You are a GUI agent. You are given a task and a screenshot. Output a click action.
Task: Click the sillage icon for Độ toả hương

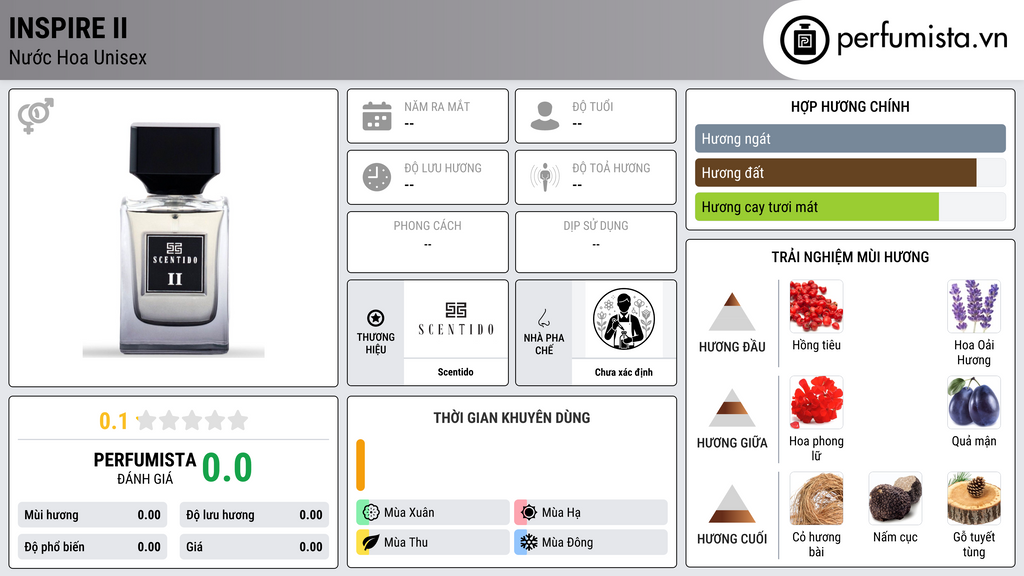[x=545, y=177]
